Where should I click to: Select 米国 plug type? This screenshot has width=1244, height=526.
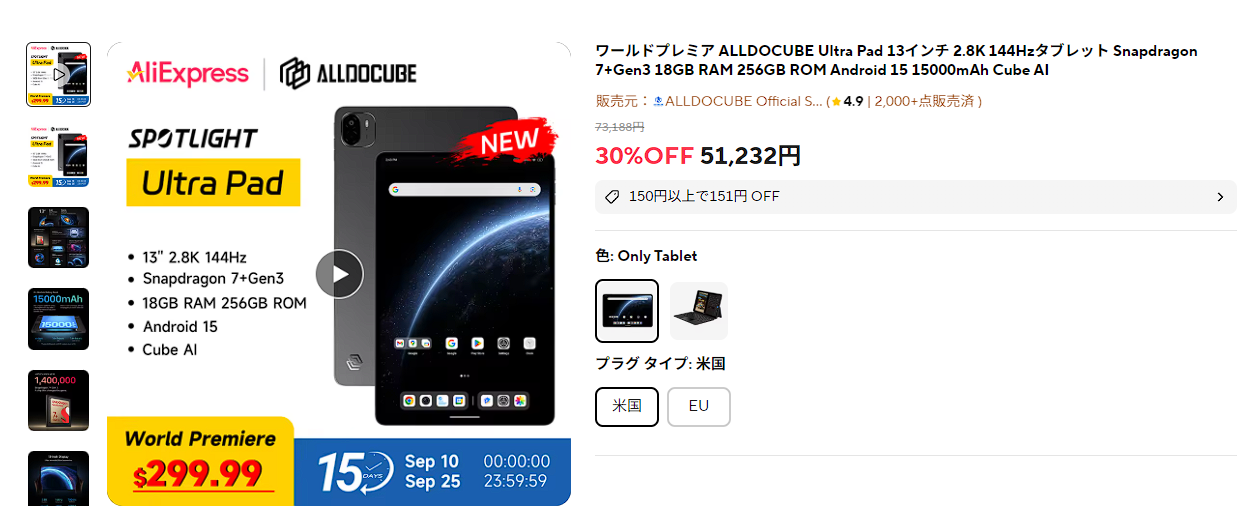pos(627,407)
